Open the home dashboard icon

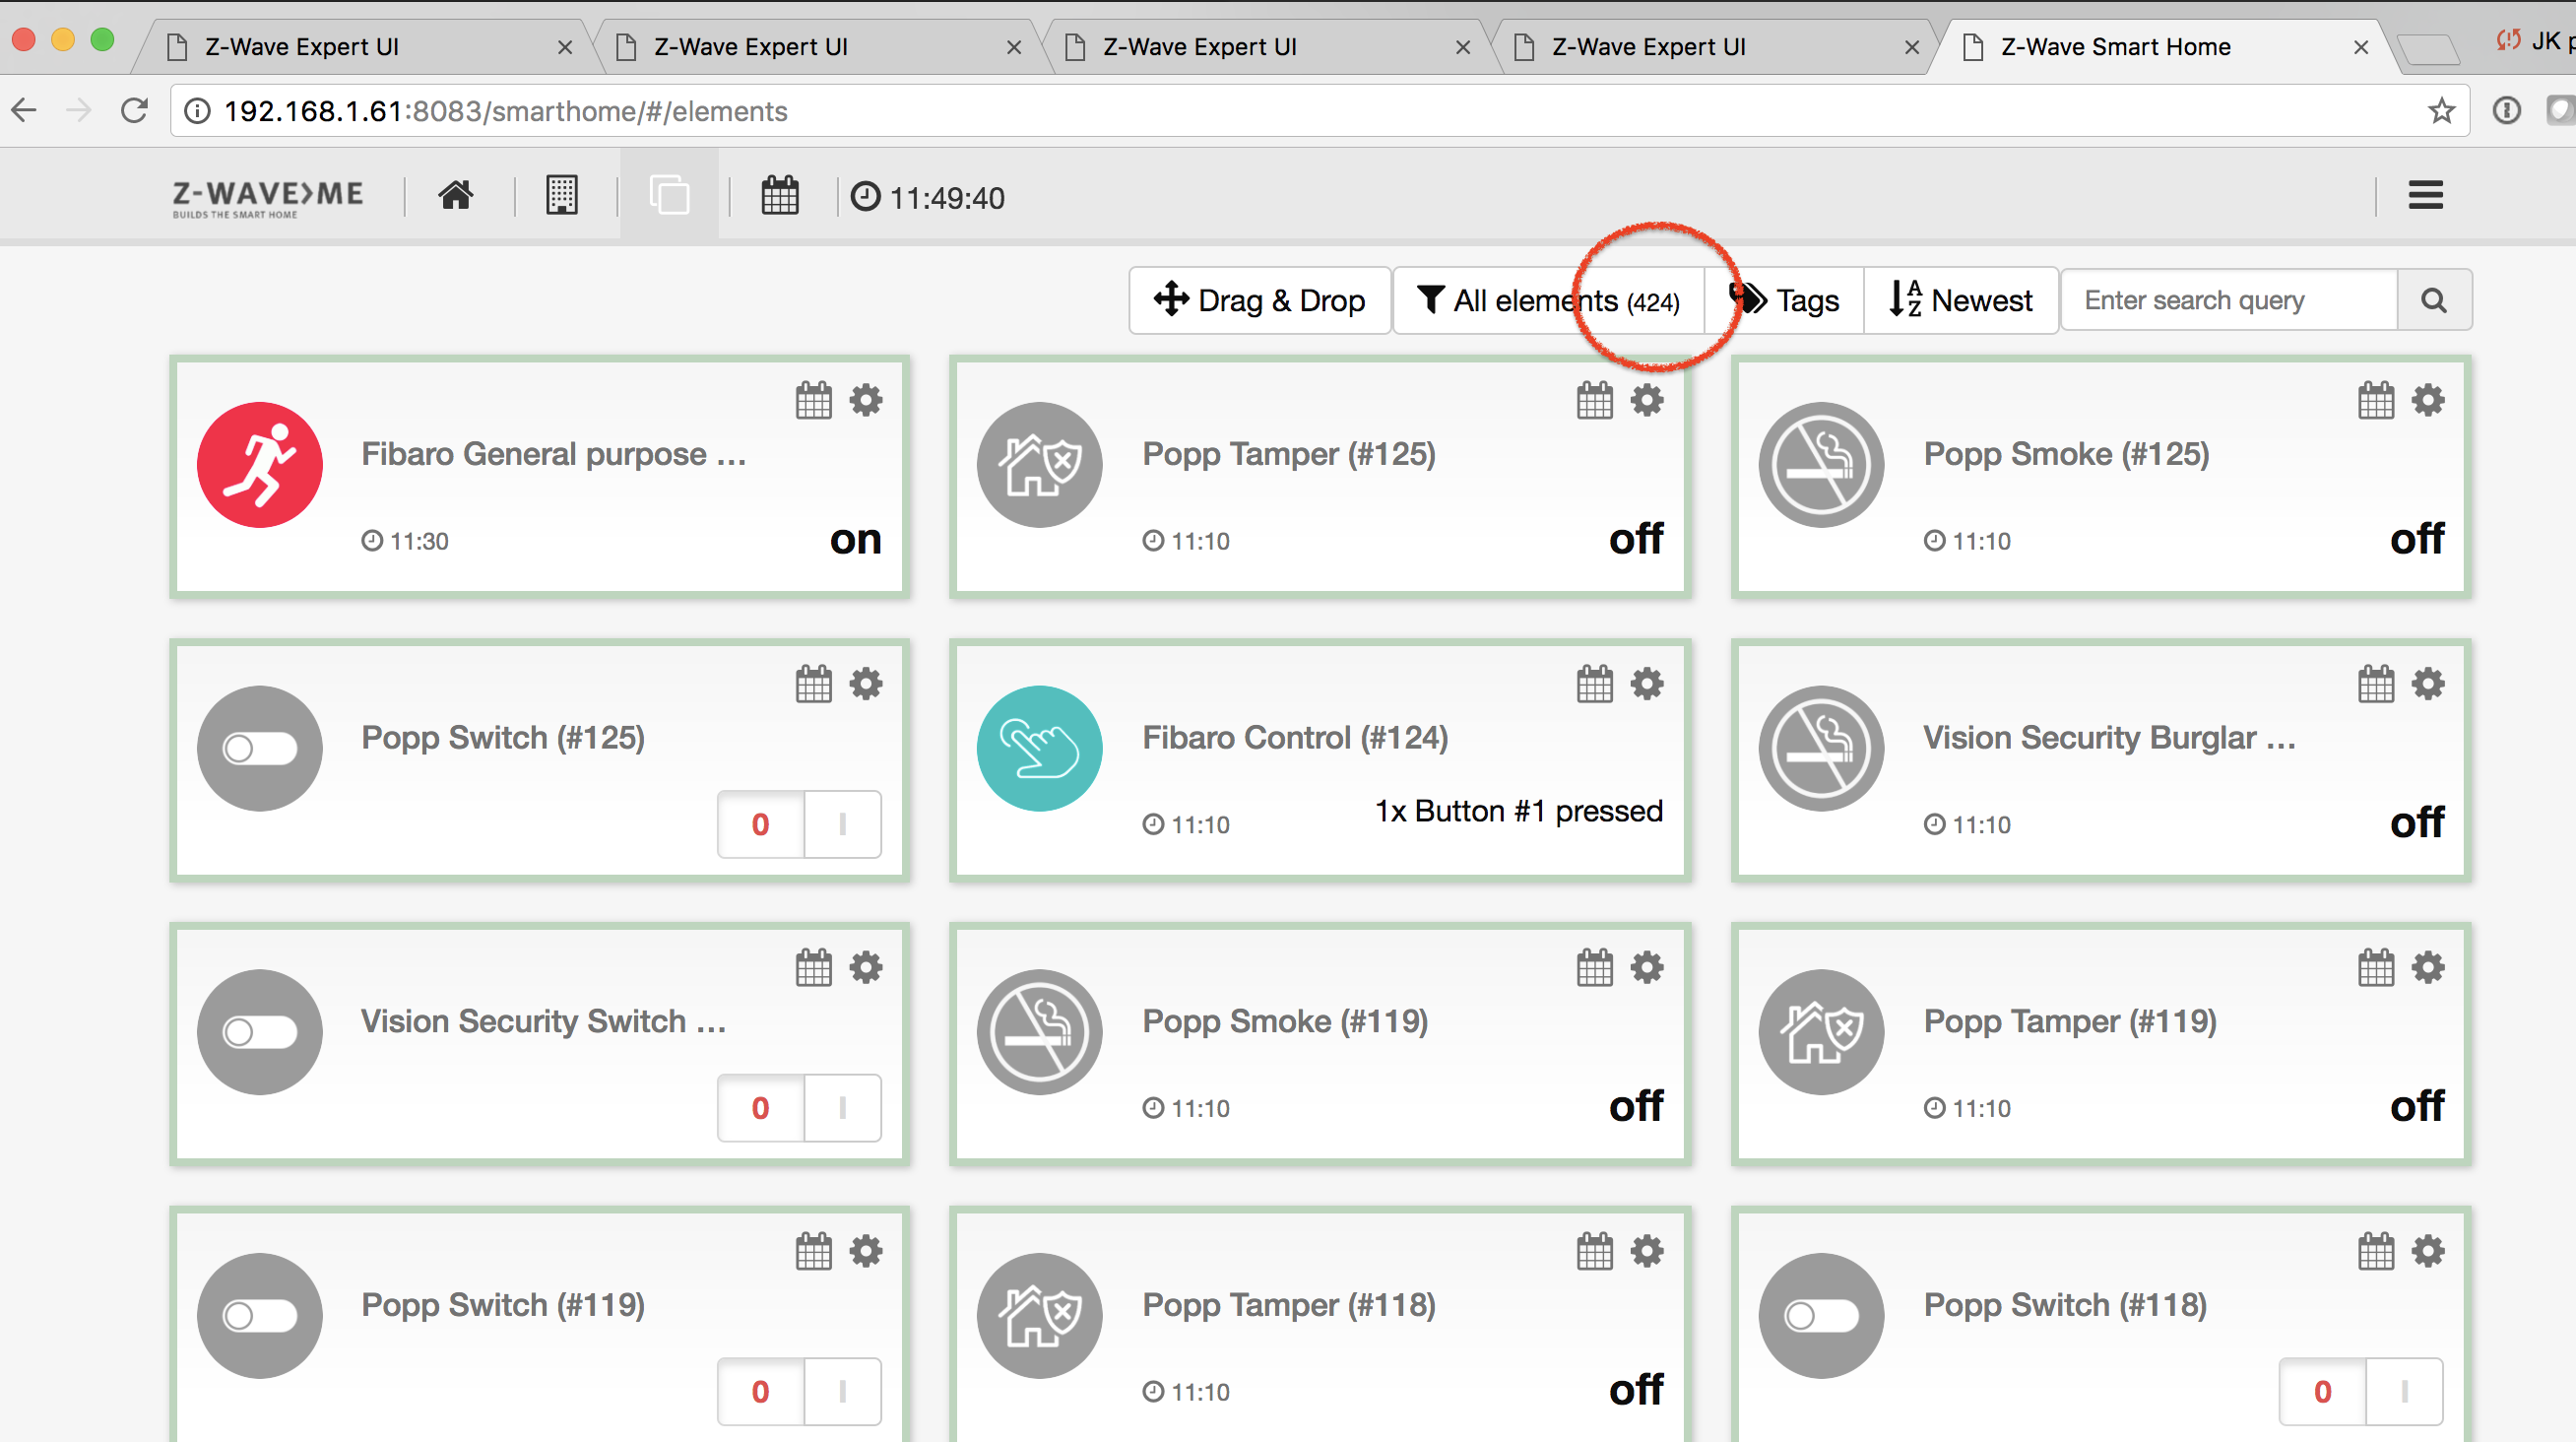point(455,196)
